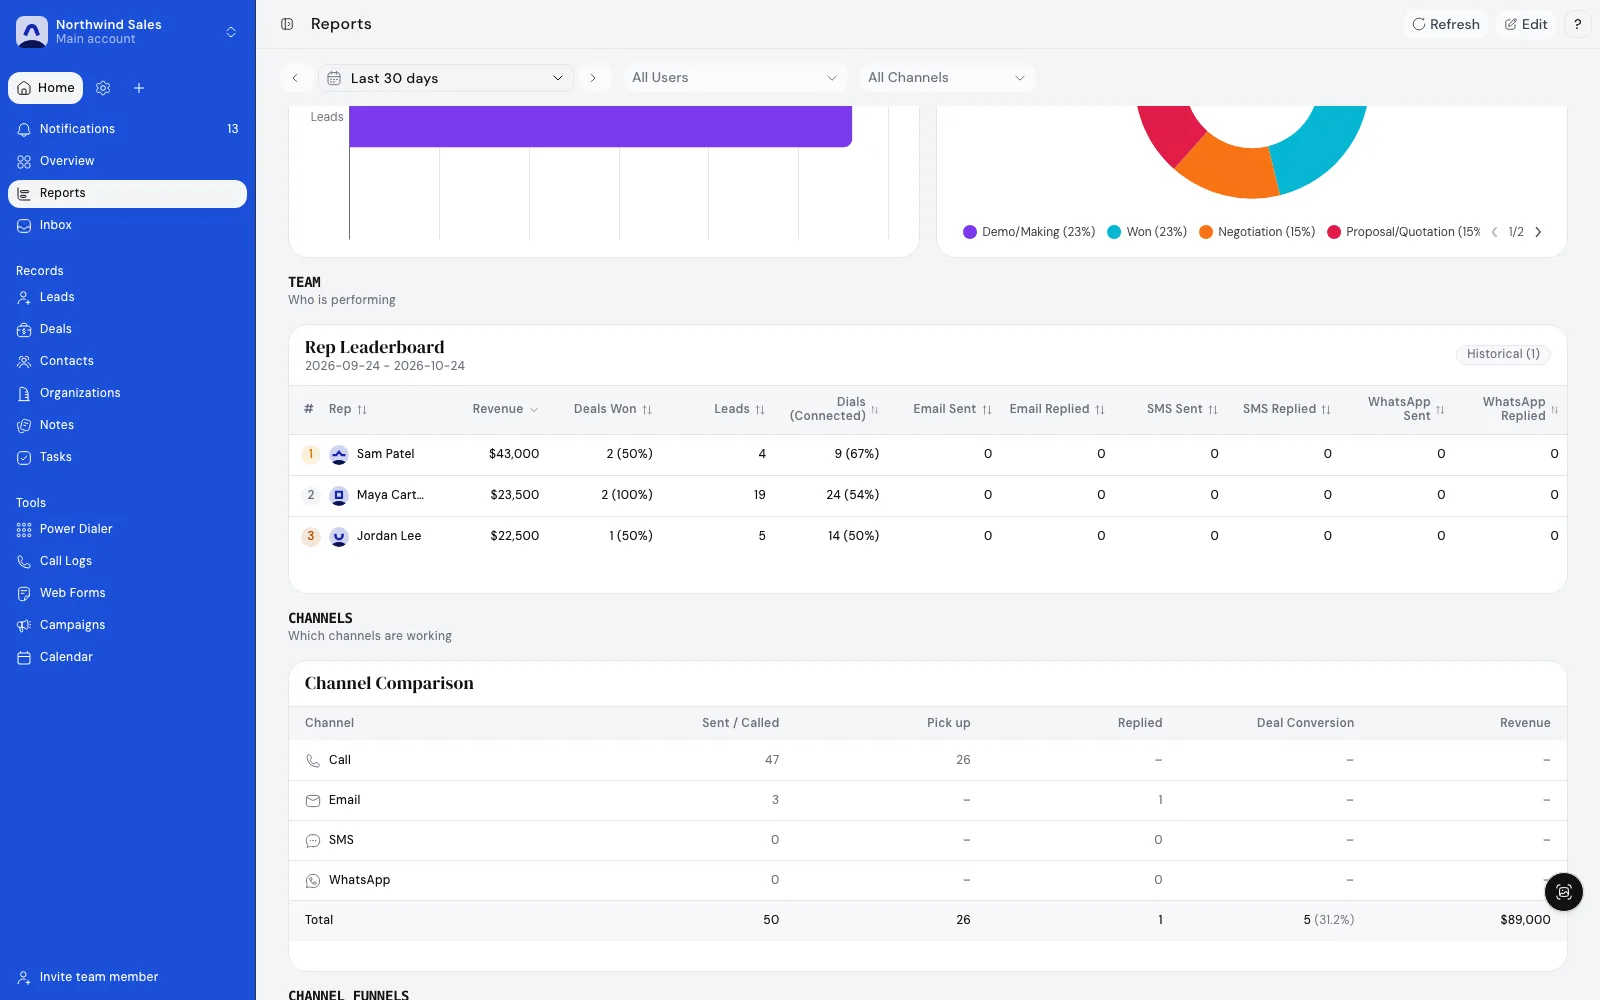Image resolution: width=1600 pixels, height=1000 pixels.
Task: Expand the Northwind Sales account switcher
Action: pyautogui.click(x=231, y=32)
